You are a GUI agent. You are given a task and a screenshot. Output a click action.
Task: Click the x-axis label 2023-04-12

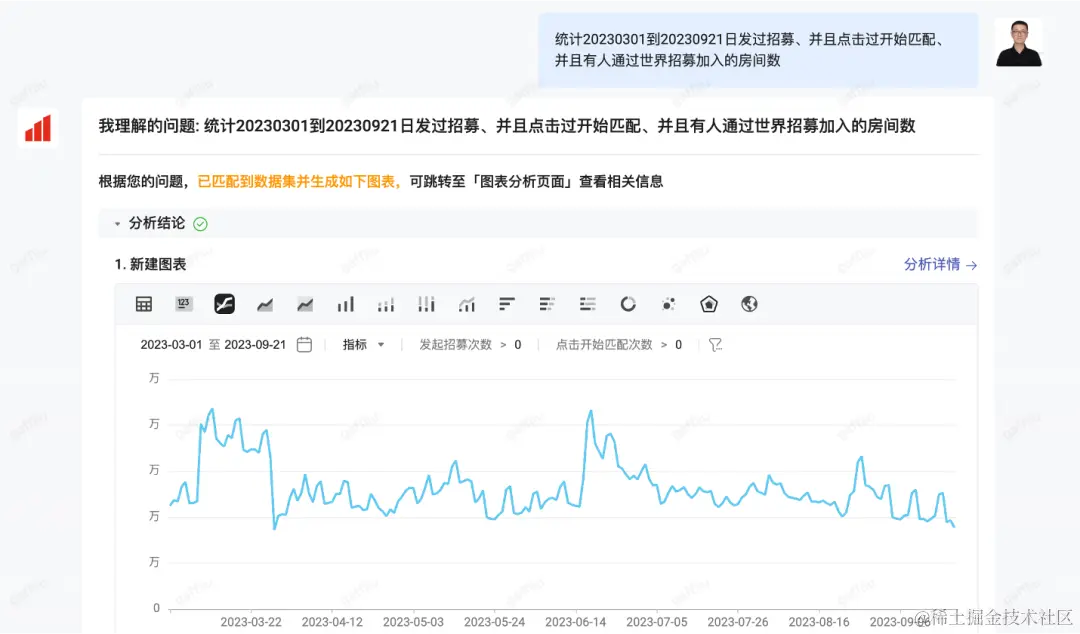[332, 622]
